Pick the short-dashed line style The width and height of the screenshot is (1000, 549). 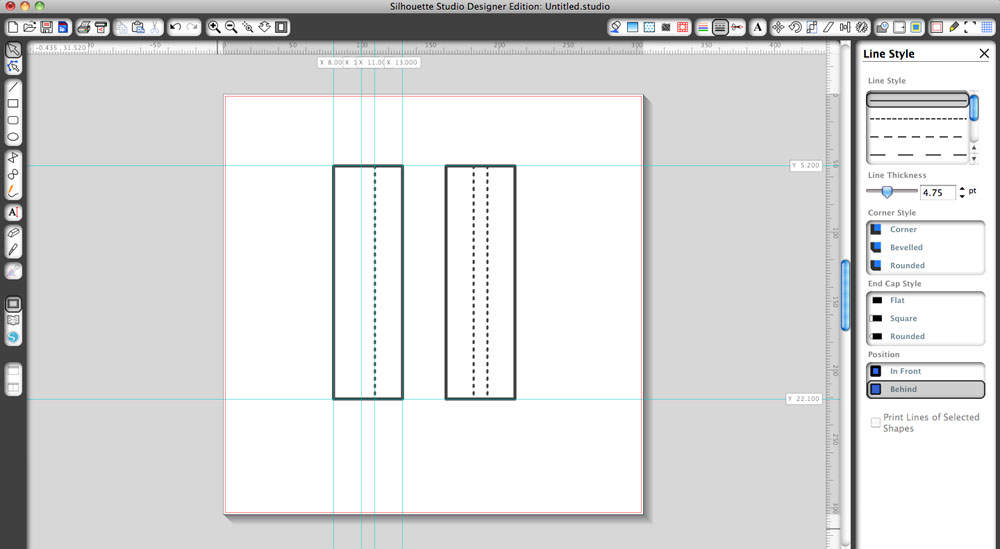916,118
